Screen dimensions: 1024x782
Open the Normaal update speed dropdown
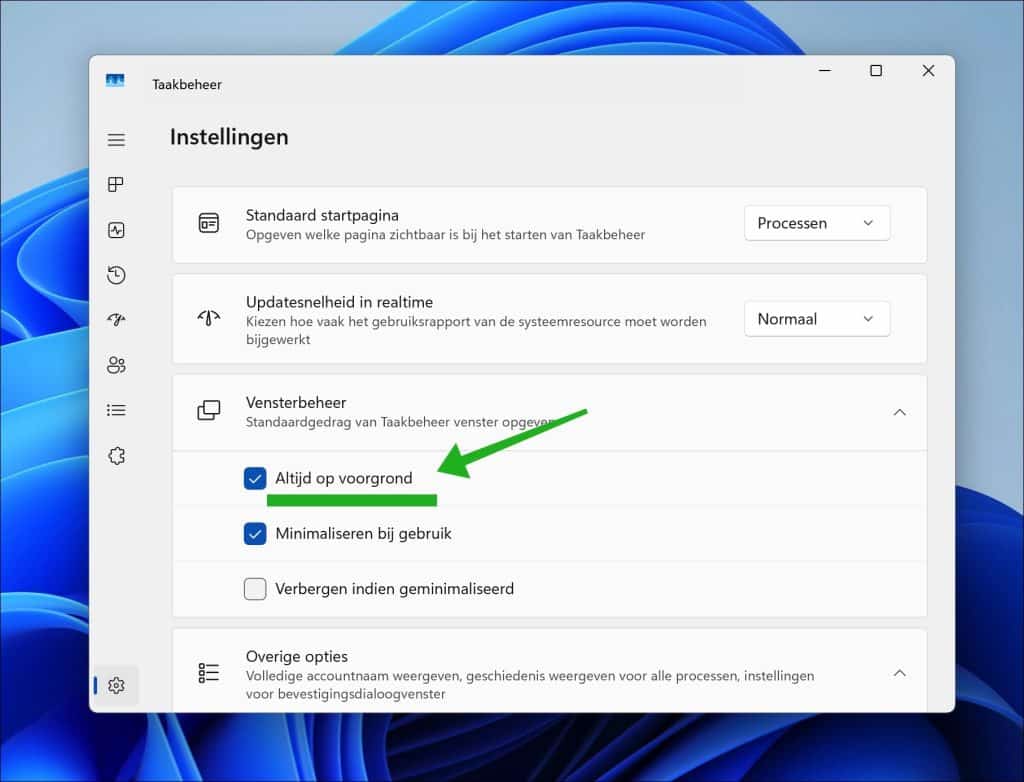817,319
